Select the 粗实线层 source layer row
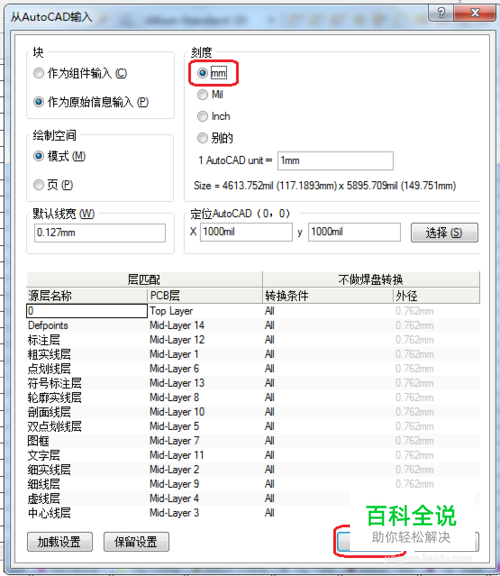Screen dimensions: 500x576 coord(87,354)
